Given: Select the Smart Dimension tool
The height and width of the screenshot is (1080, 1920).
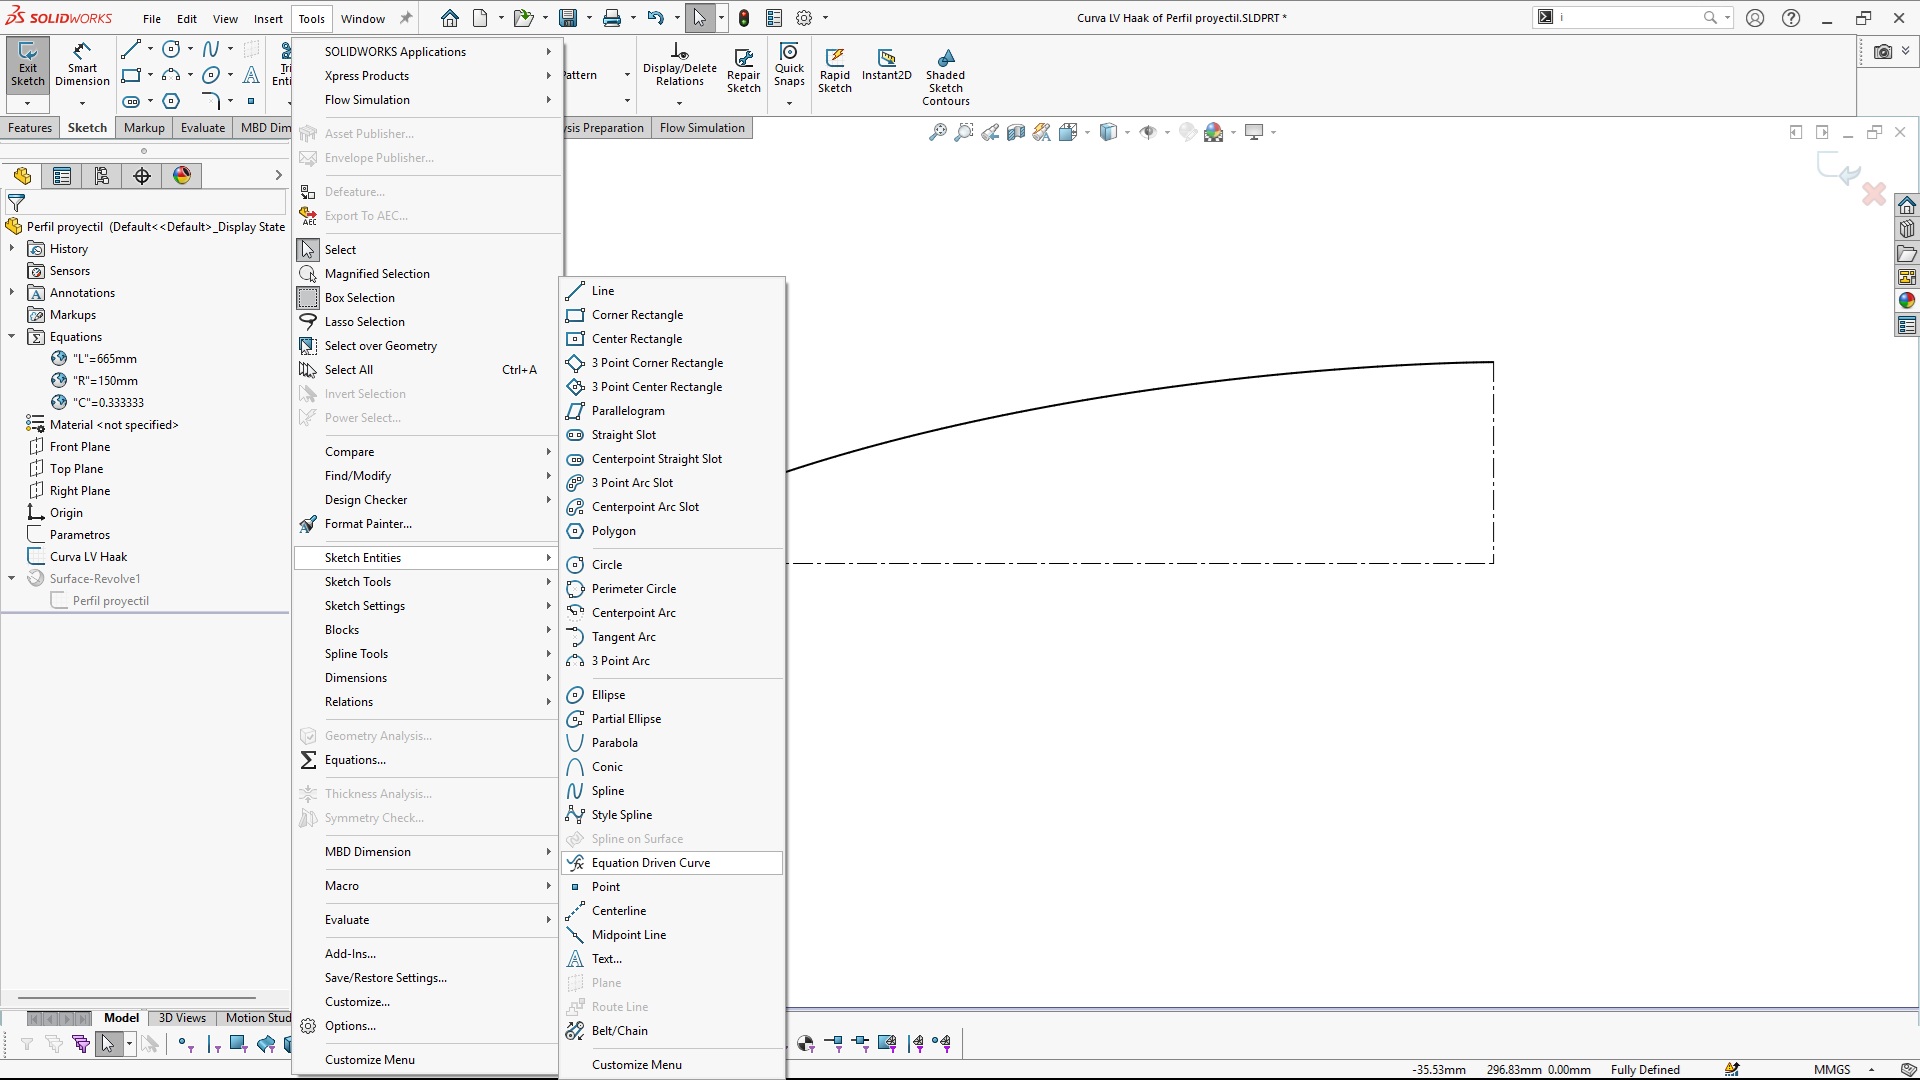Looking at the screenshot, I should pos(82,64).
